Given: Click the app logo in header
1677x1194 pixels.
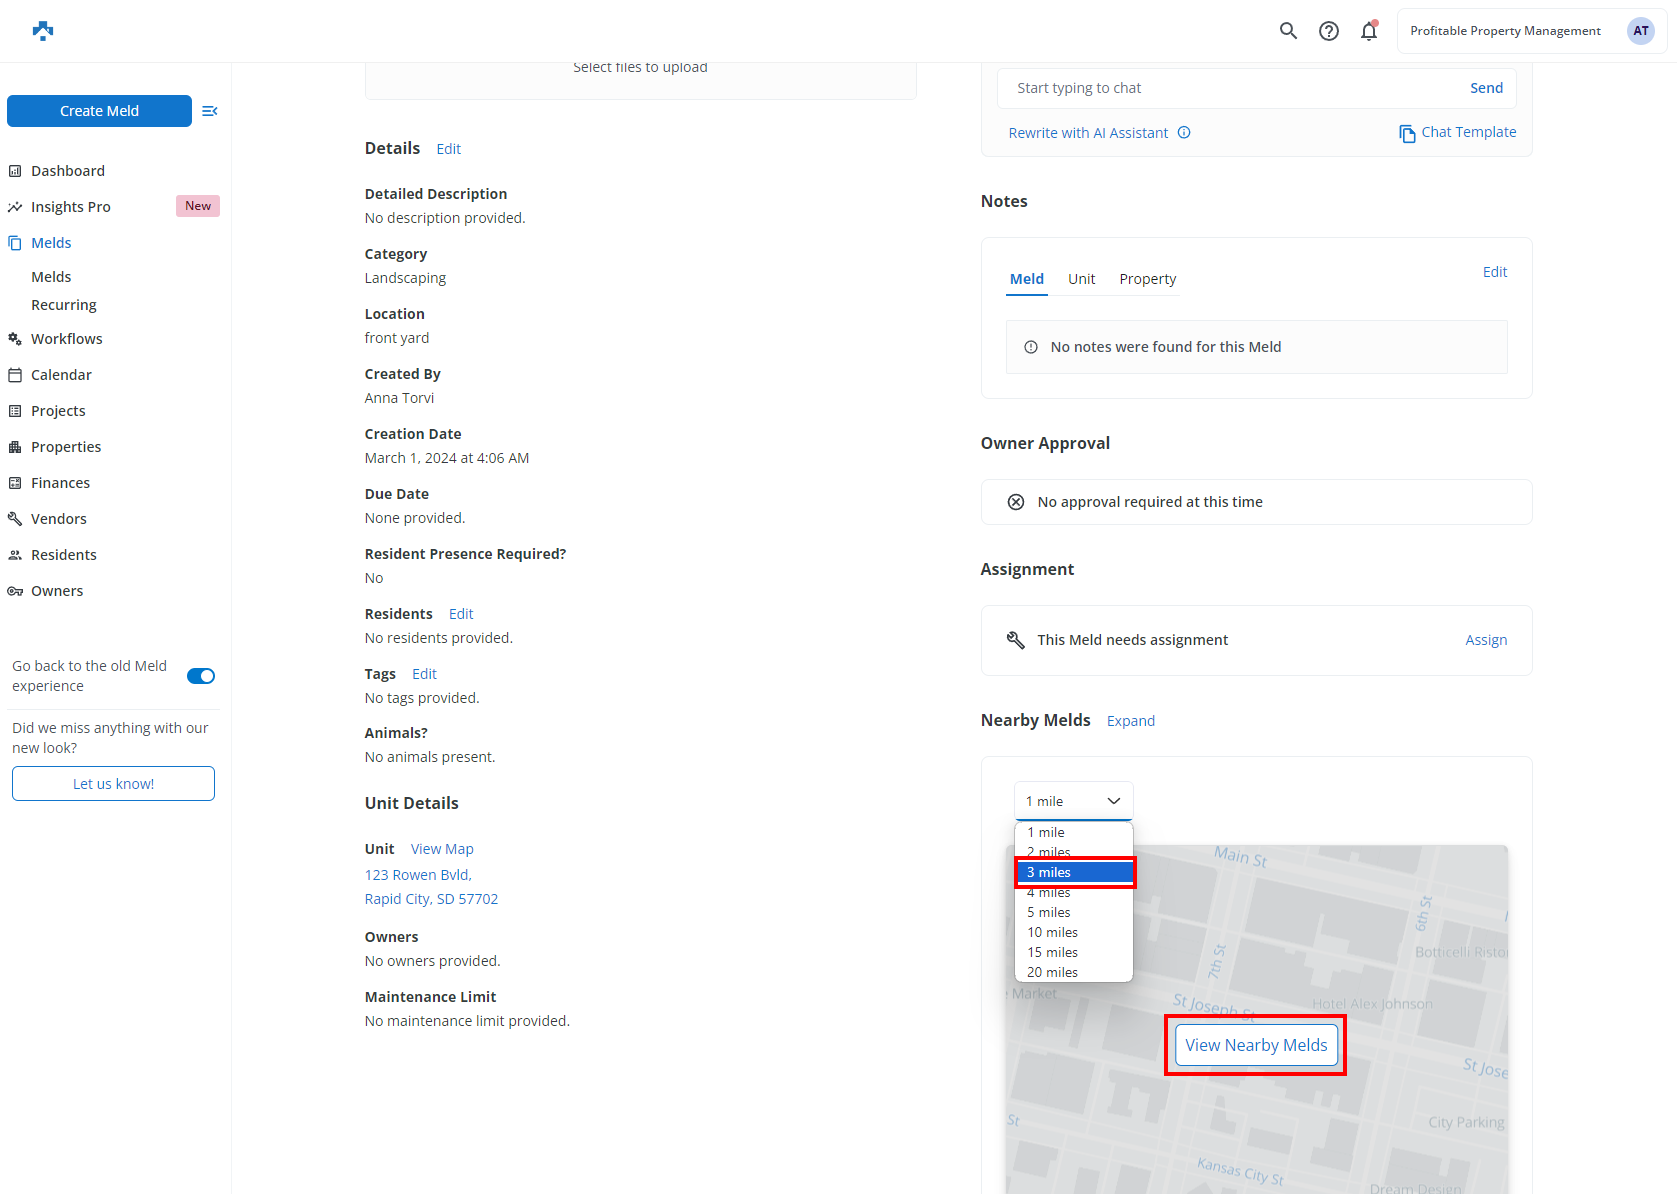Looking at the screenshot, I should tap(43, 31).
